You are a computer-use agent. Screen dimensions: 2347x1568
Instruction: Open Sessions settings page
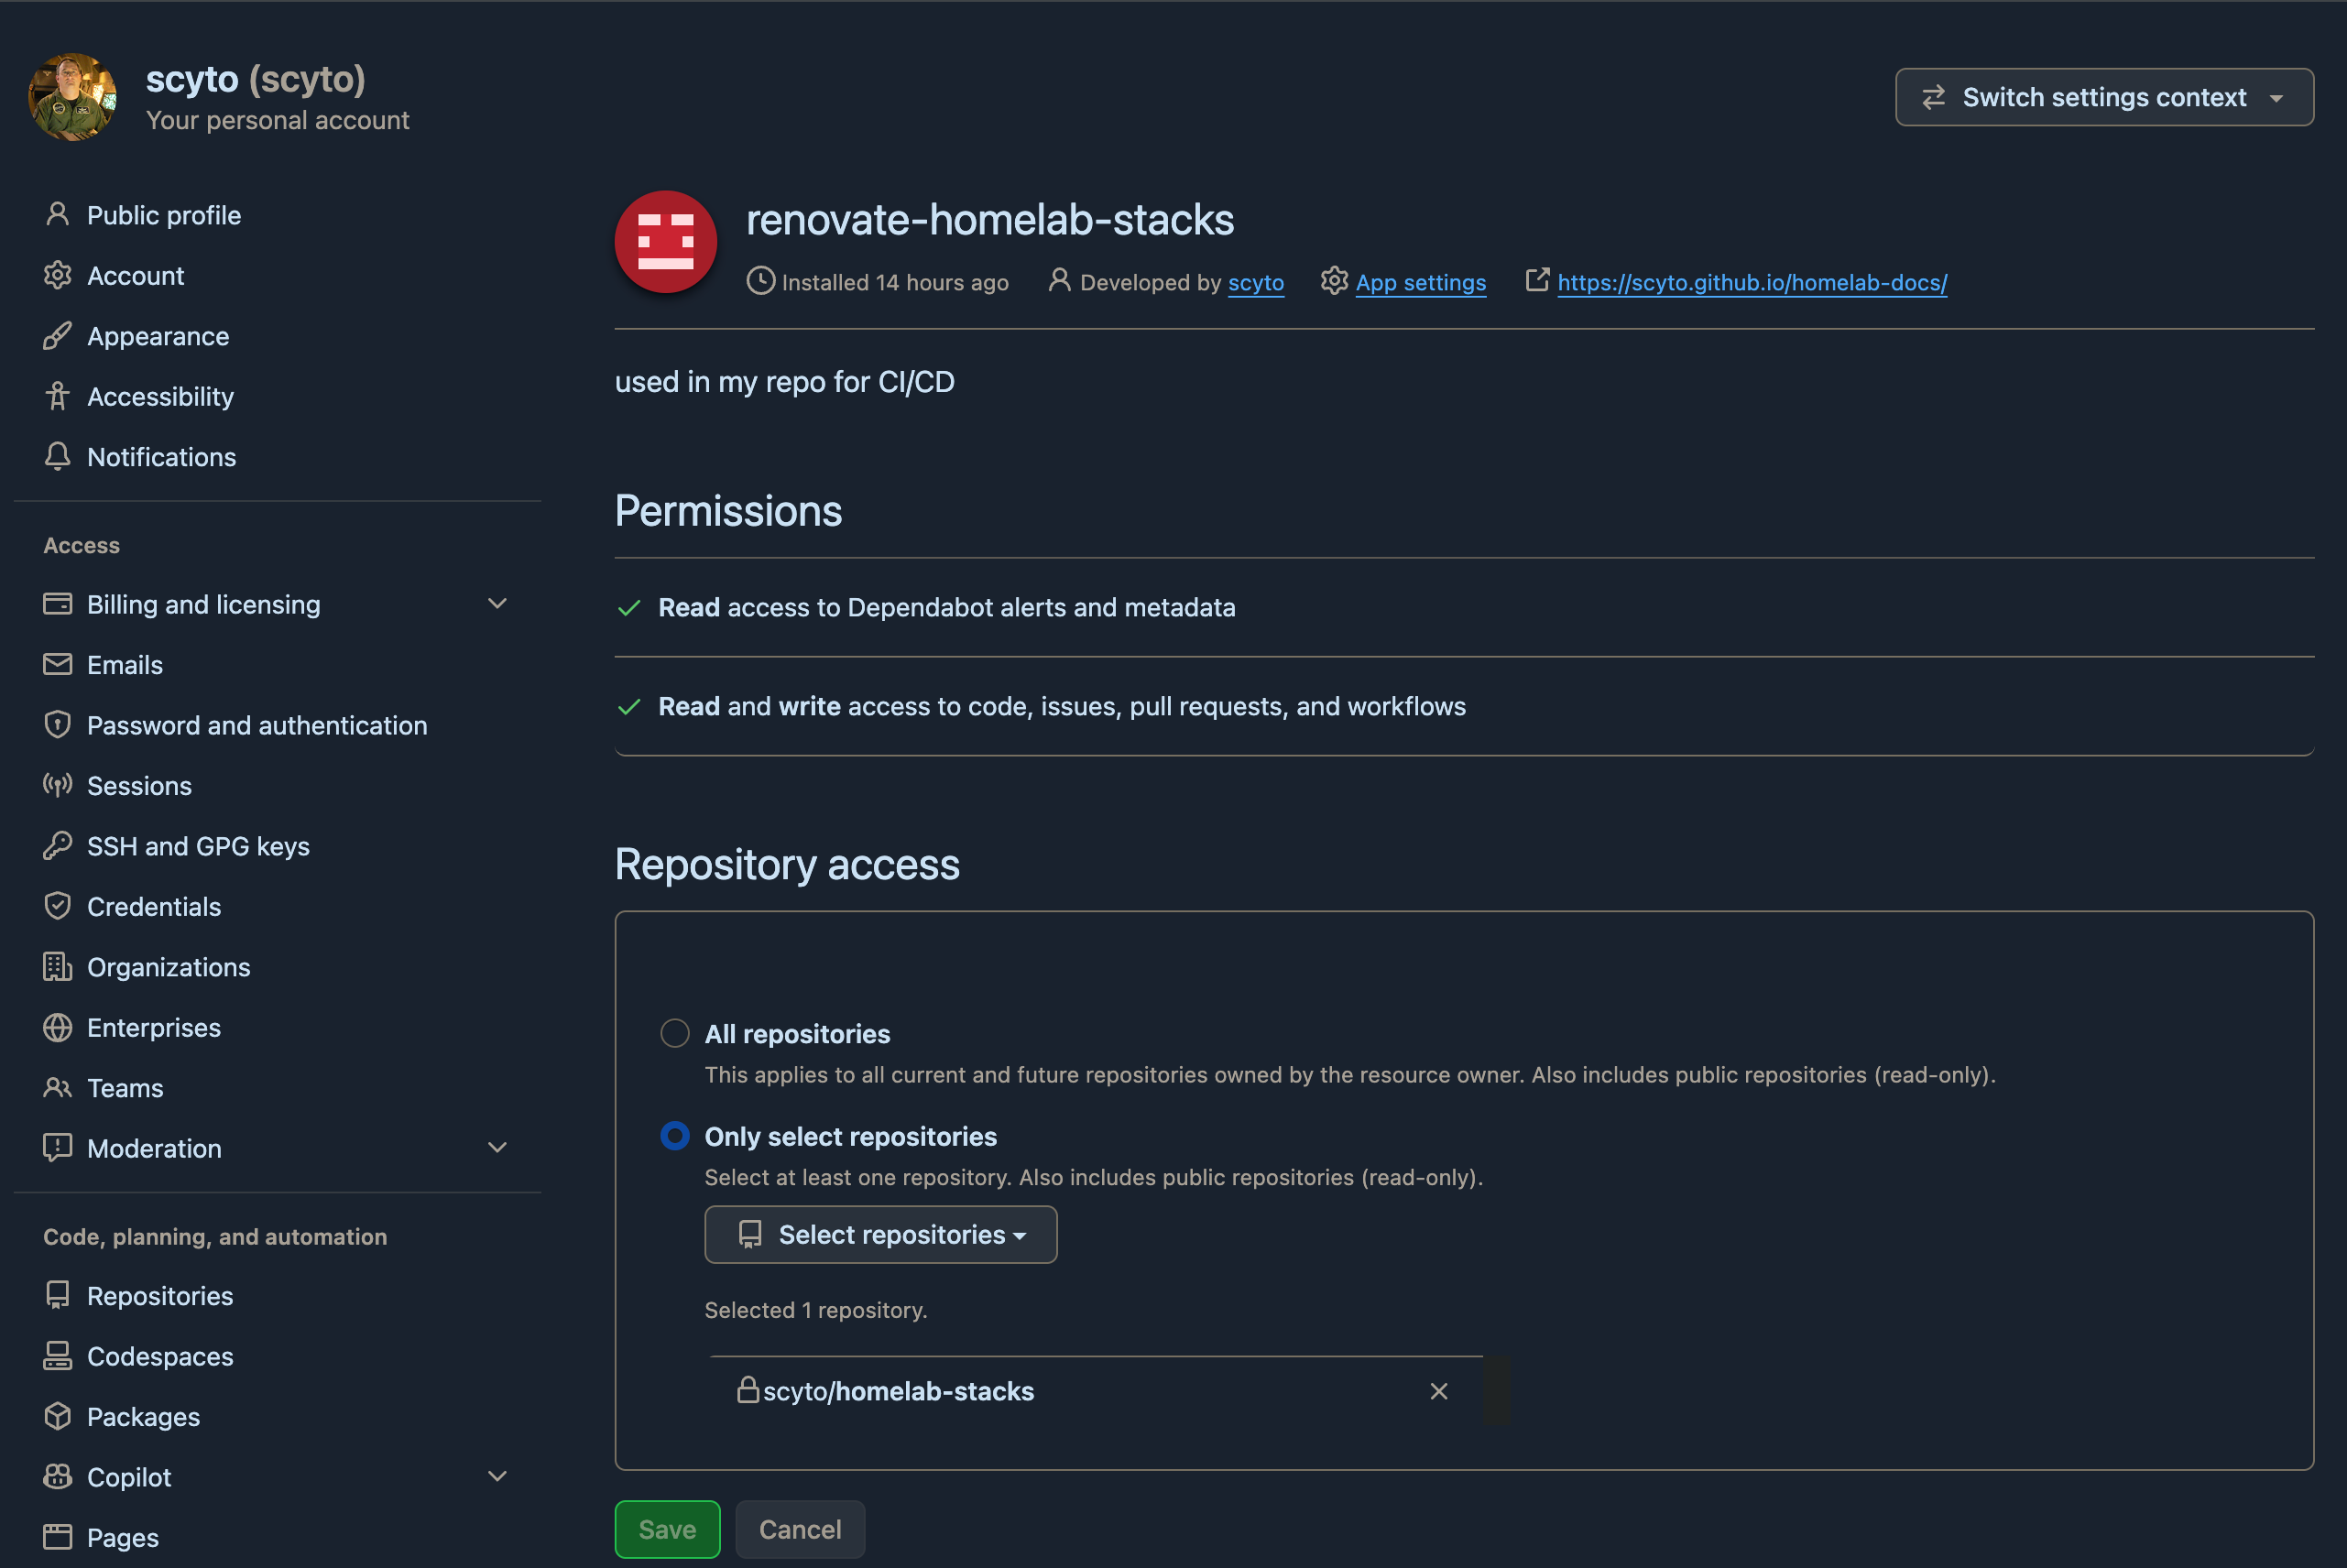[139, 786]
